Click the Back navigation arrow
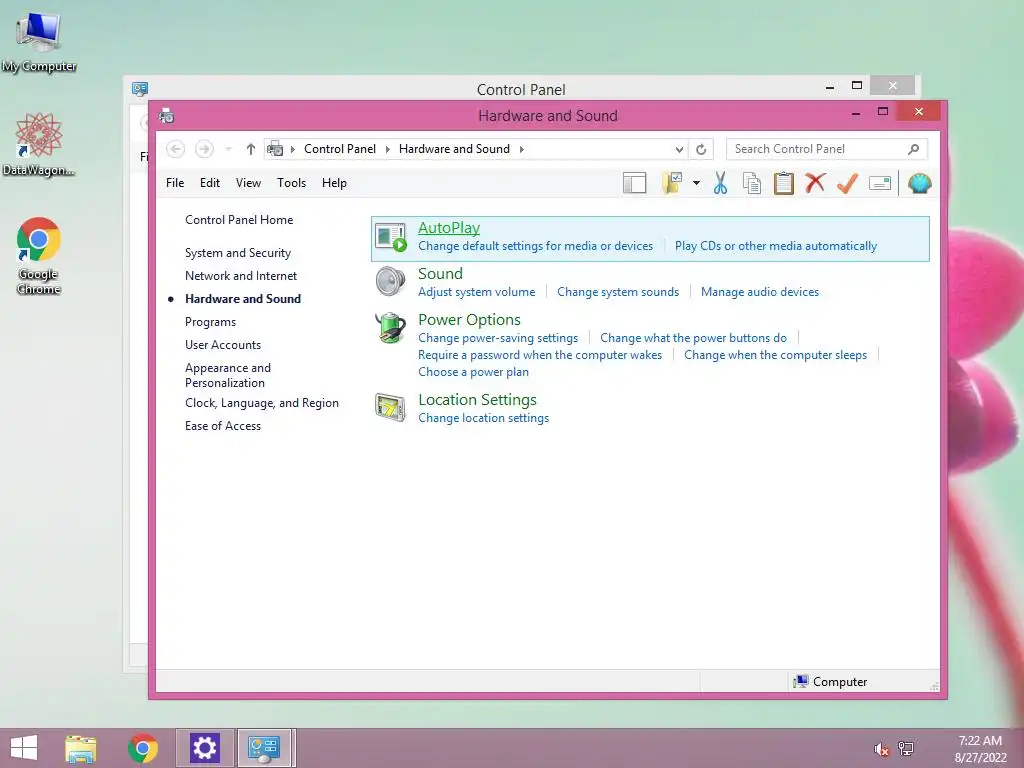The width and height of the screenshot is (1024, 768). 175,149
